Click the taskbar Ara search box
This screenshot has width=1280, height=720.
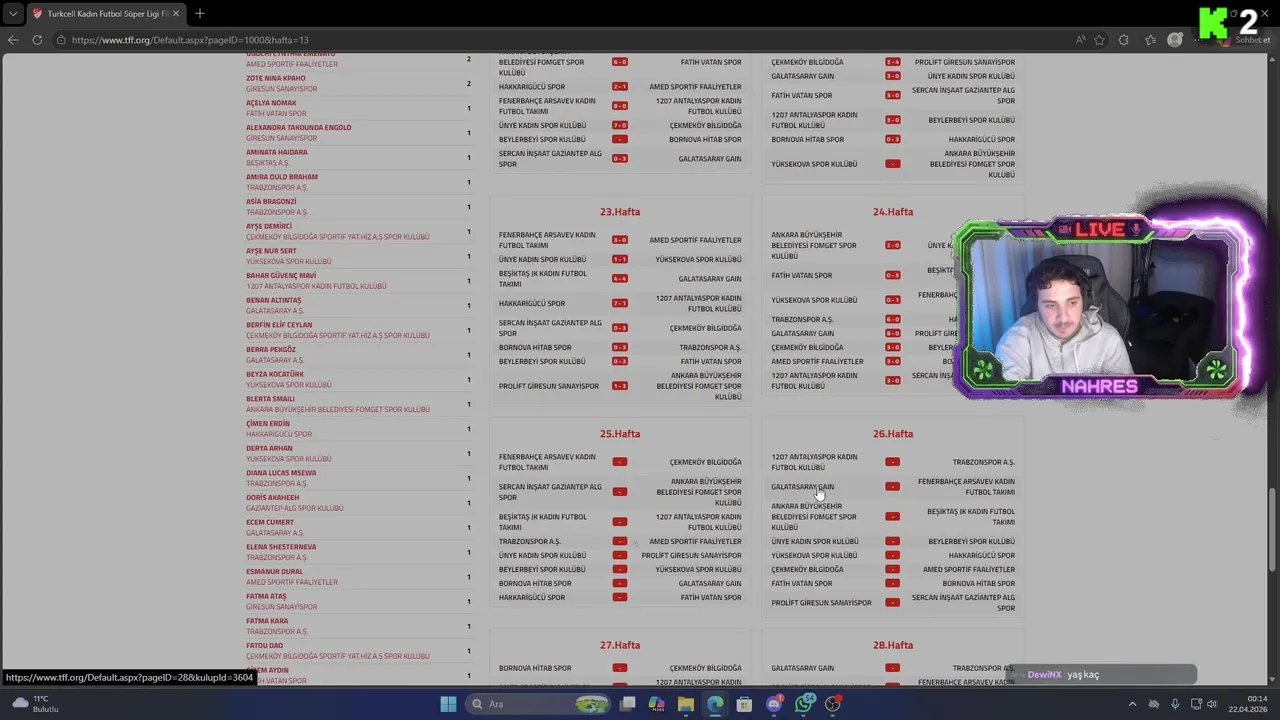pyautogui.click(x=540, y=704)
